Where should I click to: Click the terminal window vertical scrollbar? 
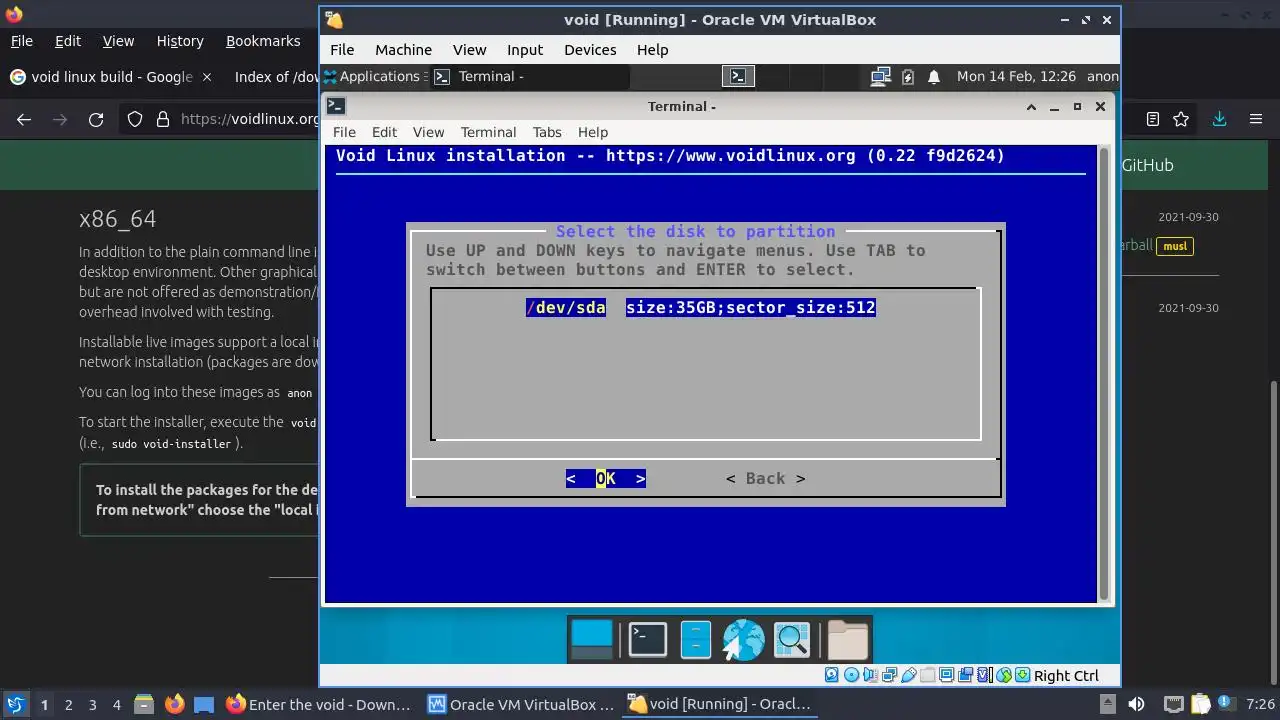(1104, 373)
